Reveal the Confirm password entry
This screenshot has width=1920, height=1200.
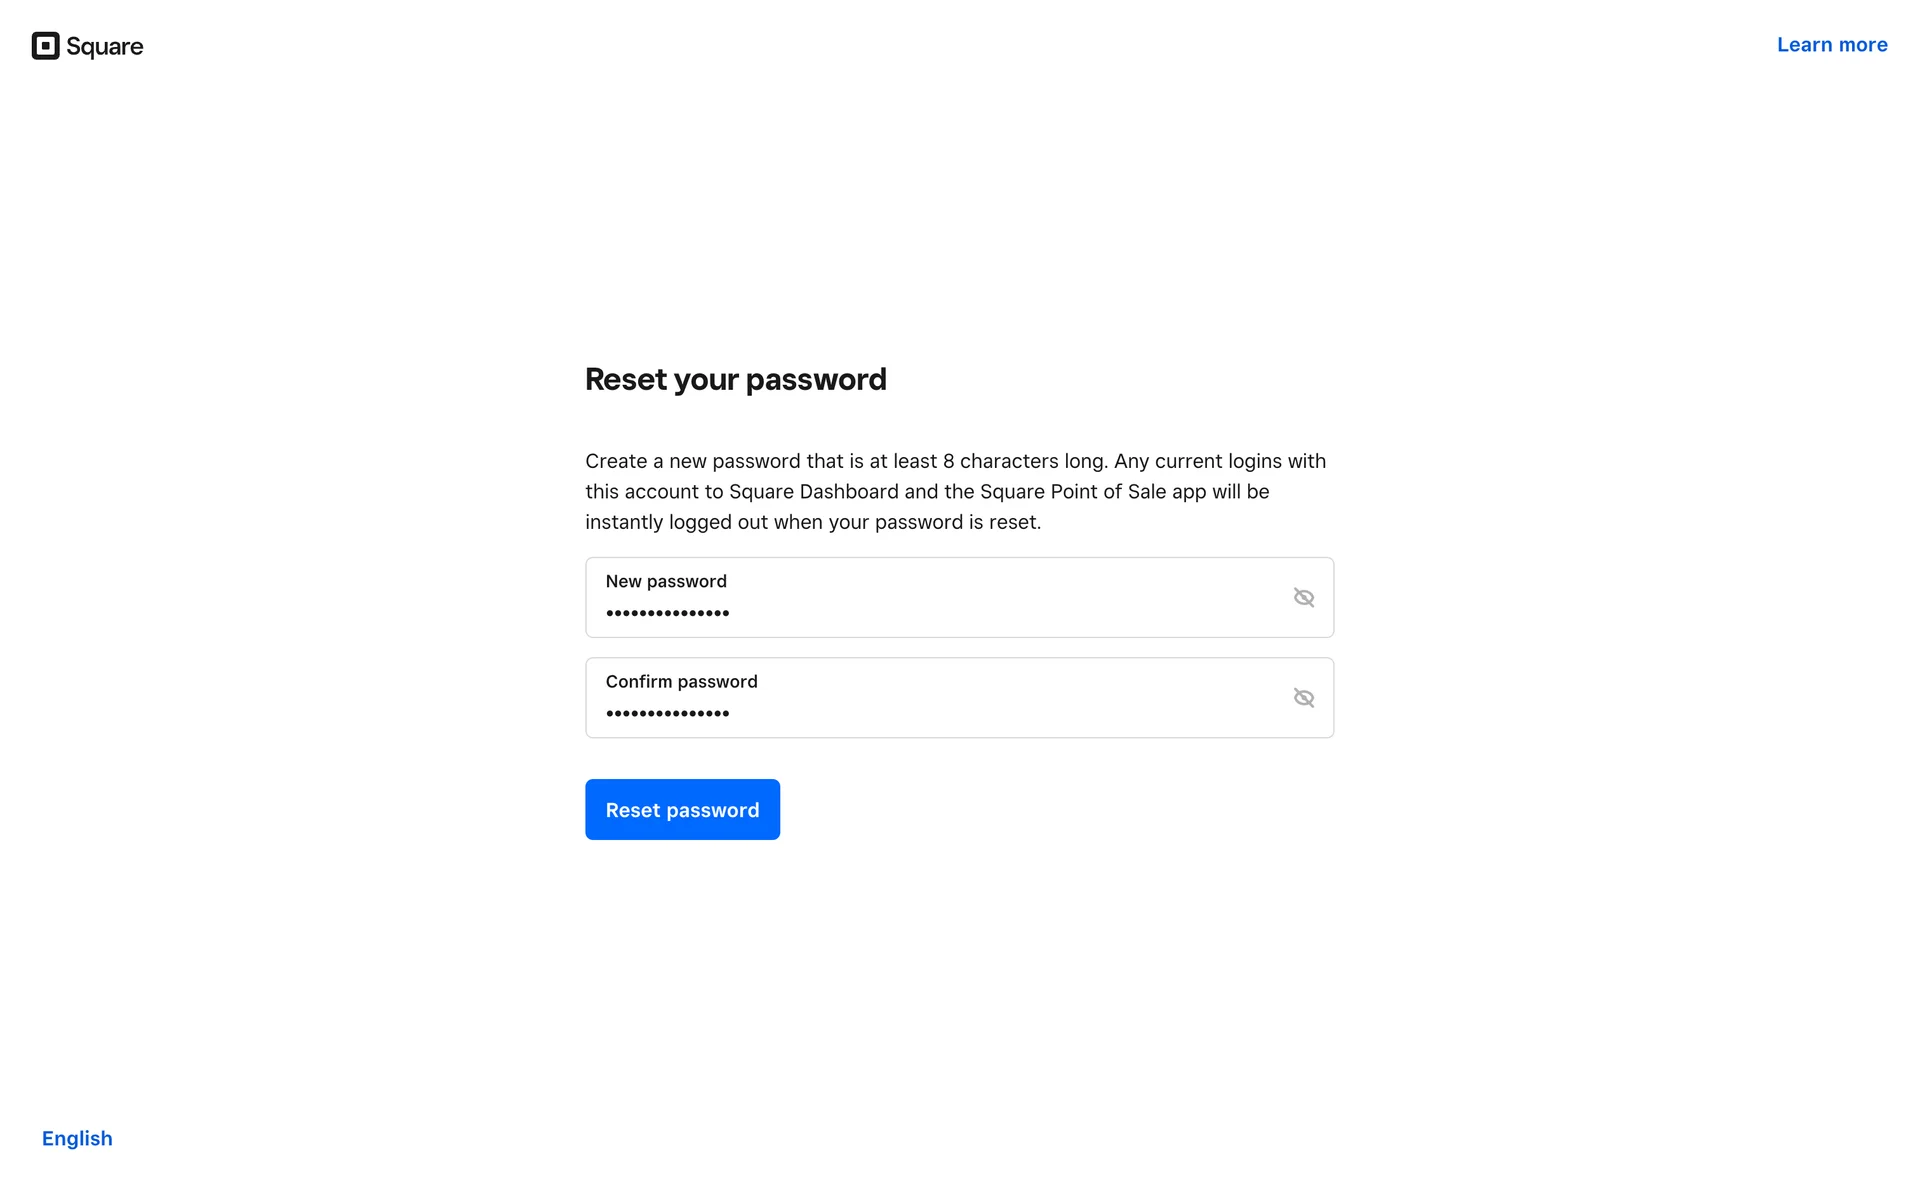[1303, 698]
